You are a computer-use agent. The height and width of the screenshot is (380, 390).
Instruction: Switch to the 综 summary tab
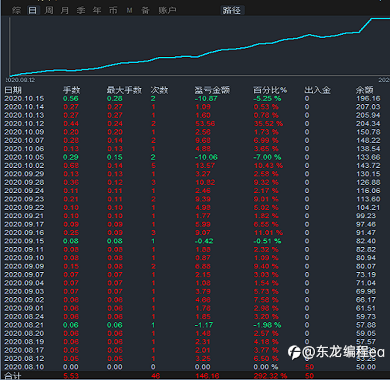16,11
